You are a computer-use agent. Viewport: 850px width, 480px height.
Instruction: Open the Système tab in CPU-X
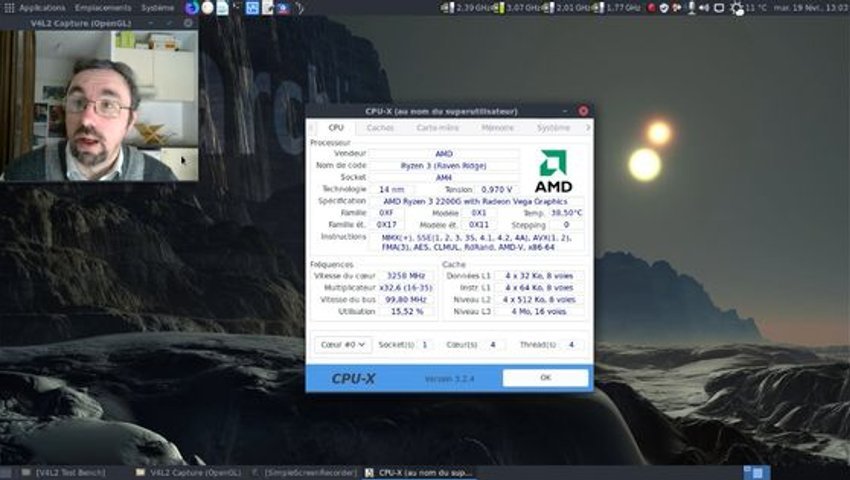pos(553,128)
